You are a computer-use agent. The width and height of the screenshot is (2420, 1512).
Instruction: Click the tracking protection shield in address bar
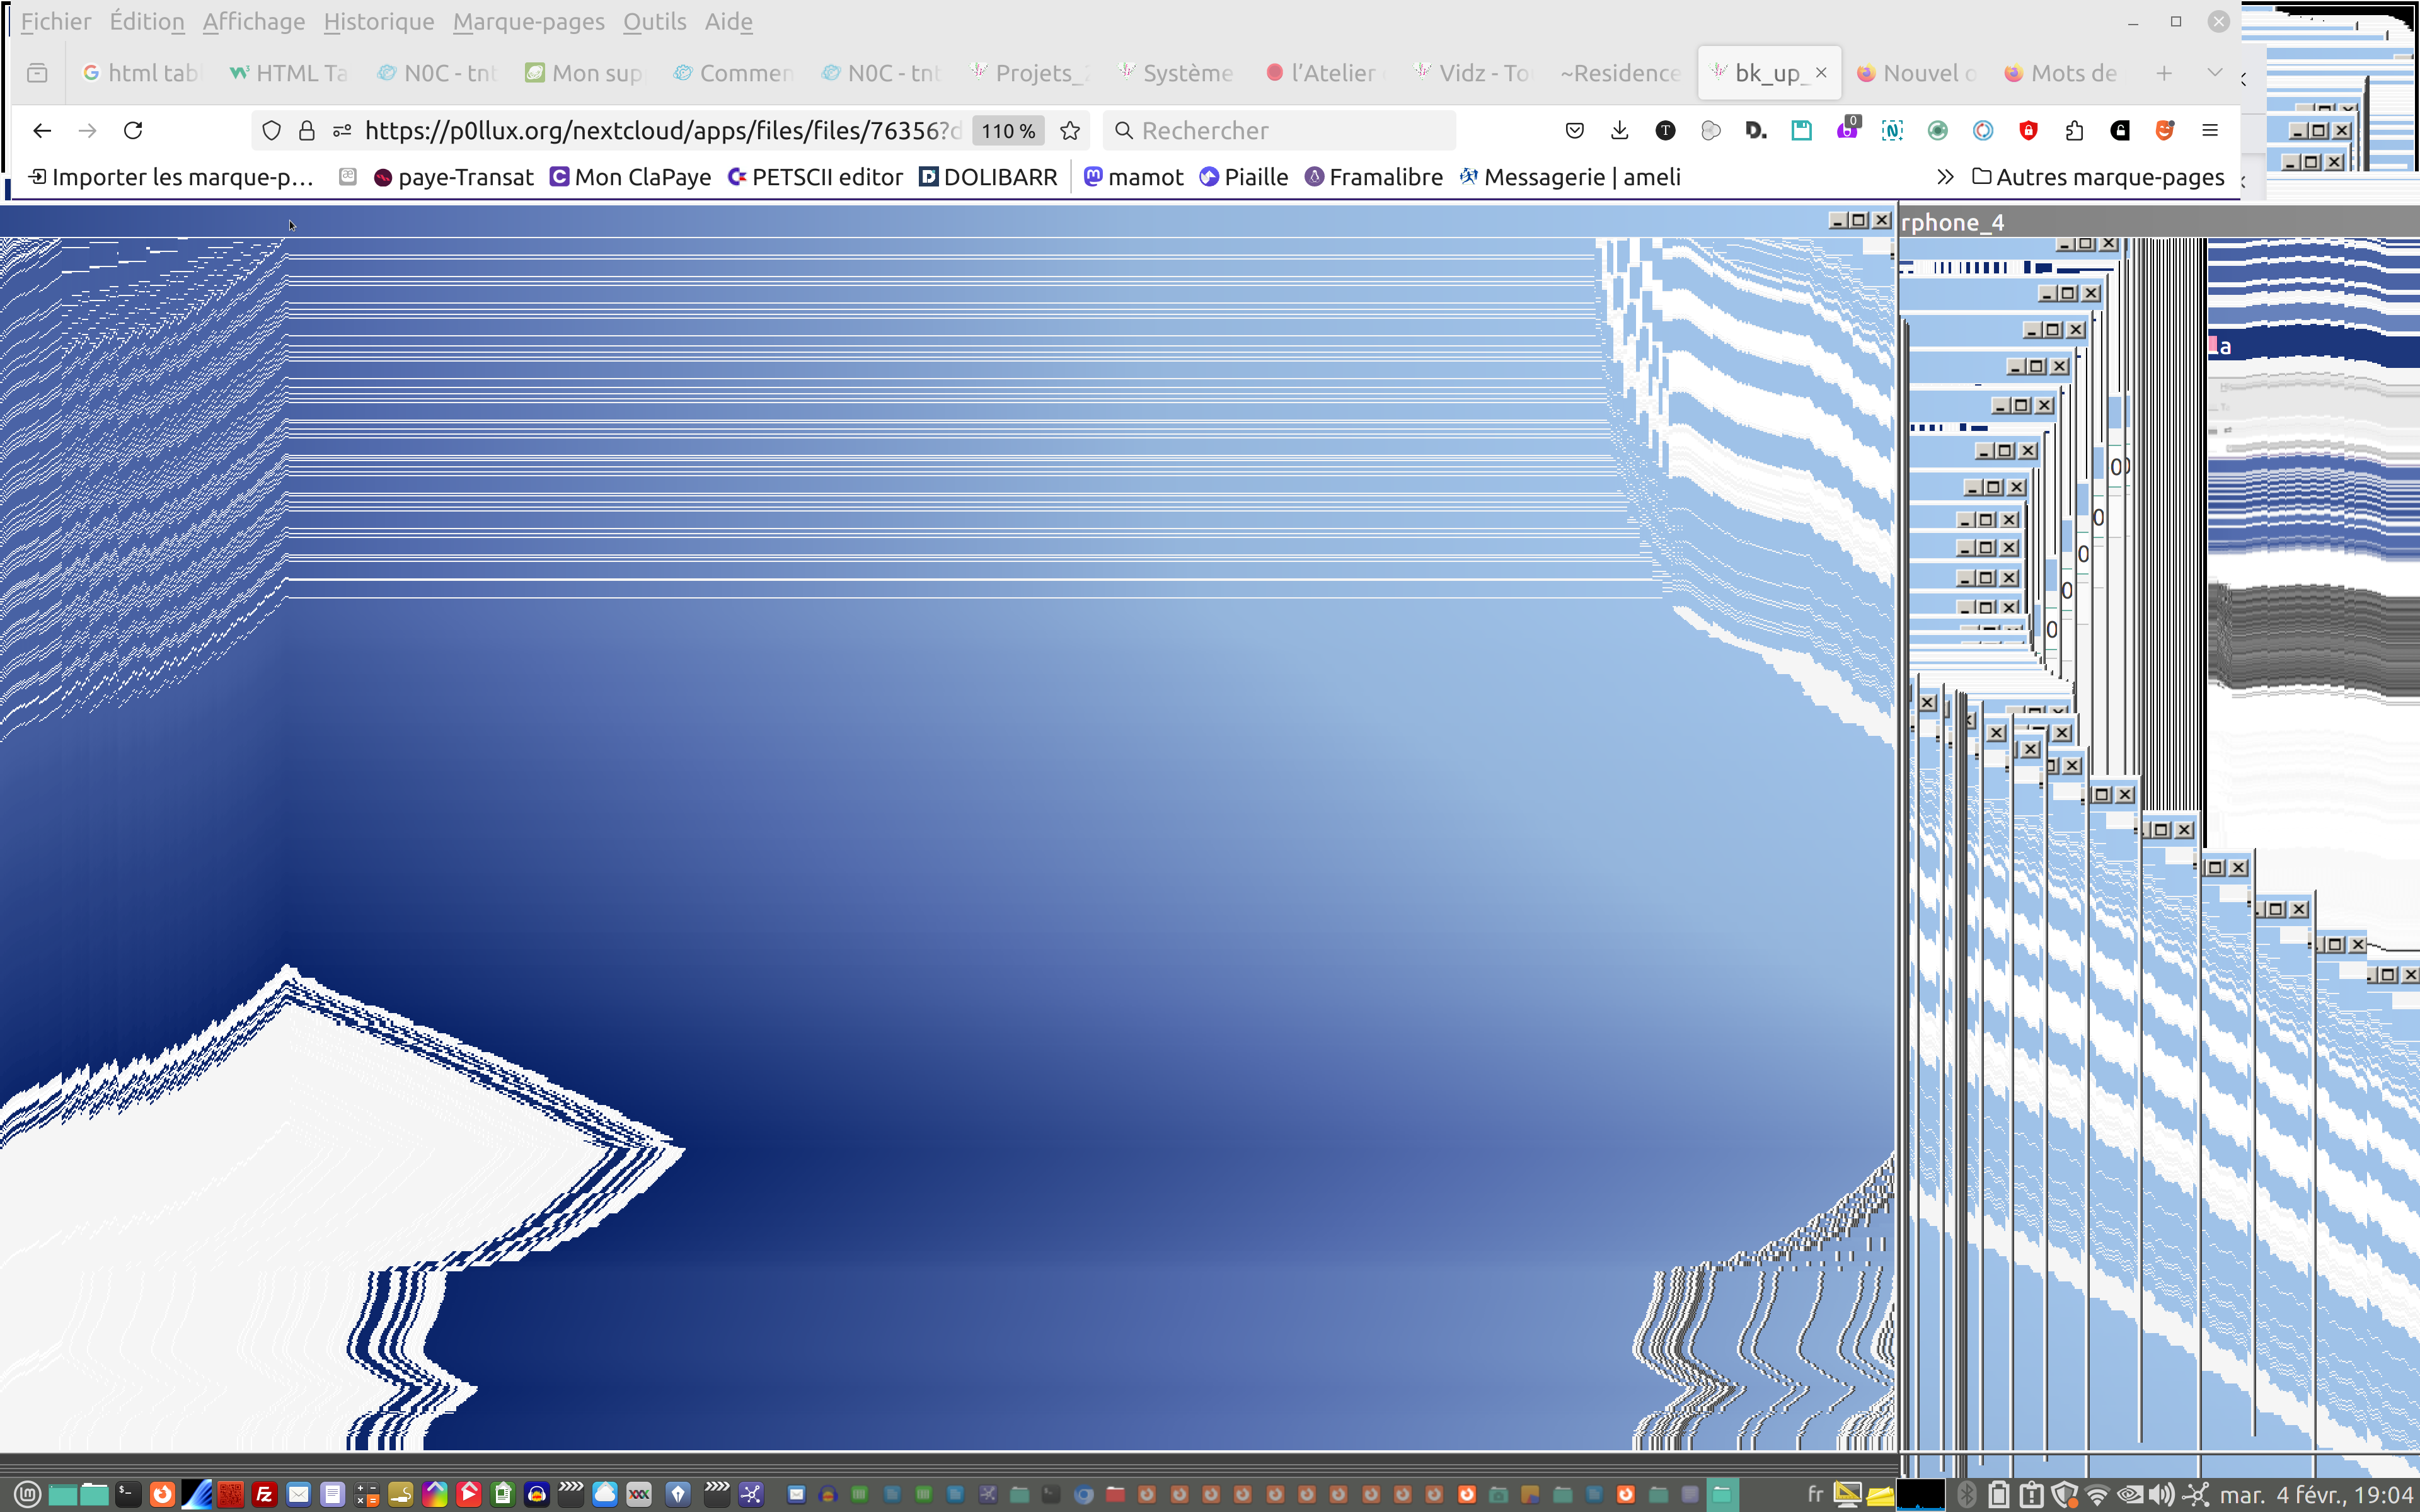[271, 130]
